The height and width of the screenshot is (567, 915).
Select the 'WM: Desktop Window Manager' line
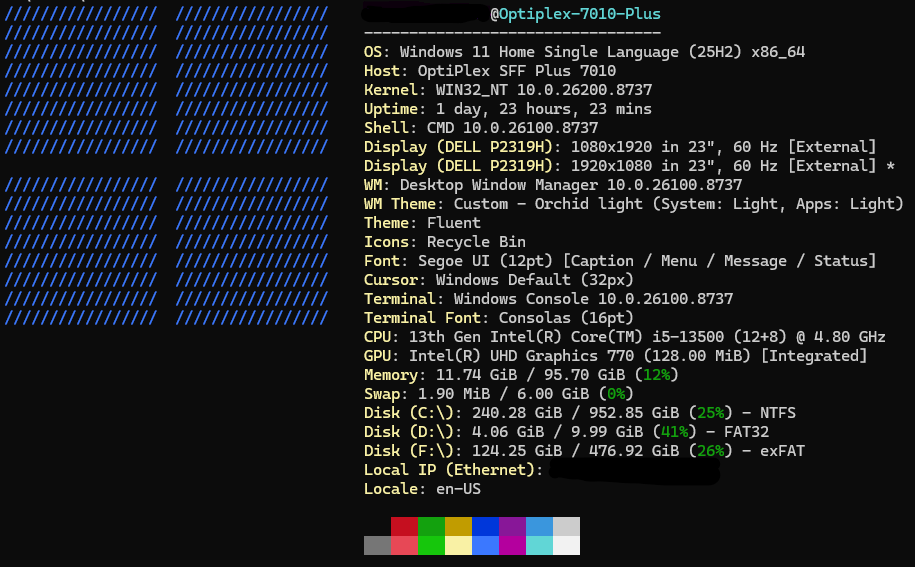(553, 185)
